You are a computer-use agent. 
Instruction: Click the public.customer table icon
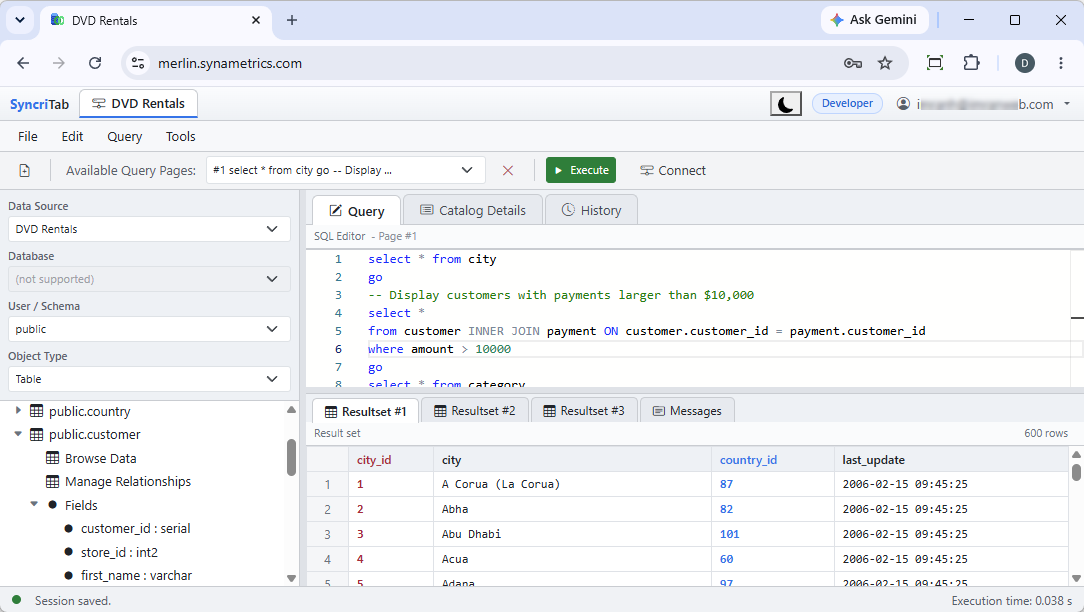pyautogui.click(x=37, y=435)
